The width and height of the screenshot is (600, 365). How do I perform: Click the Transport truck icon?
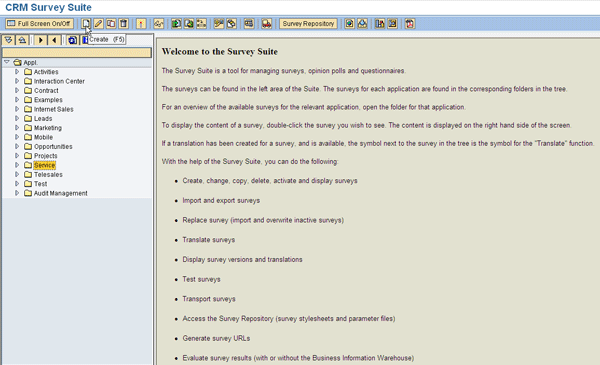click(x=266, y=24)
